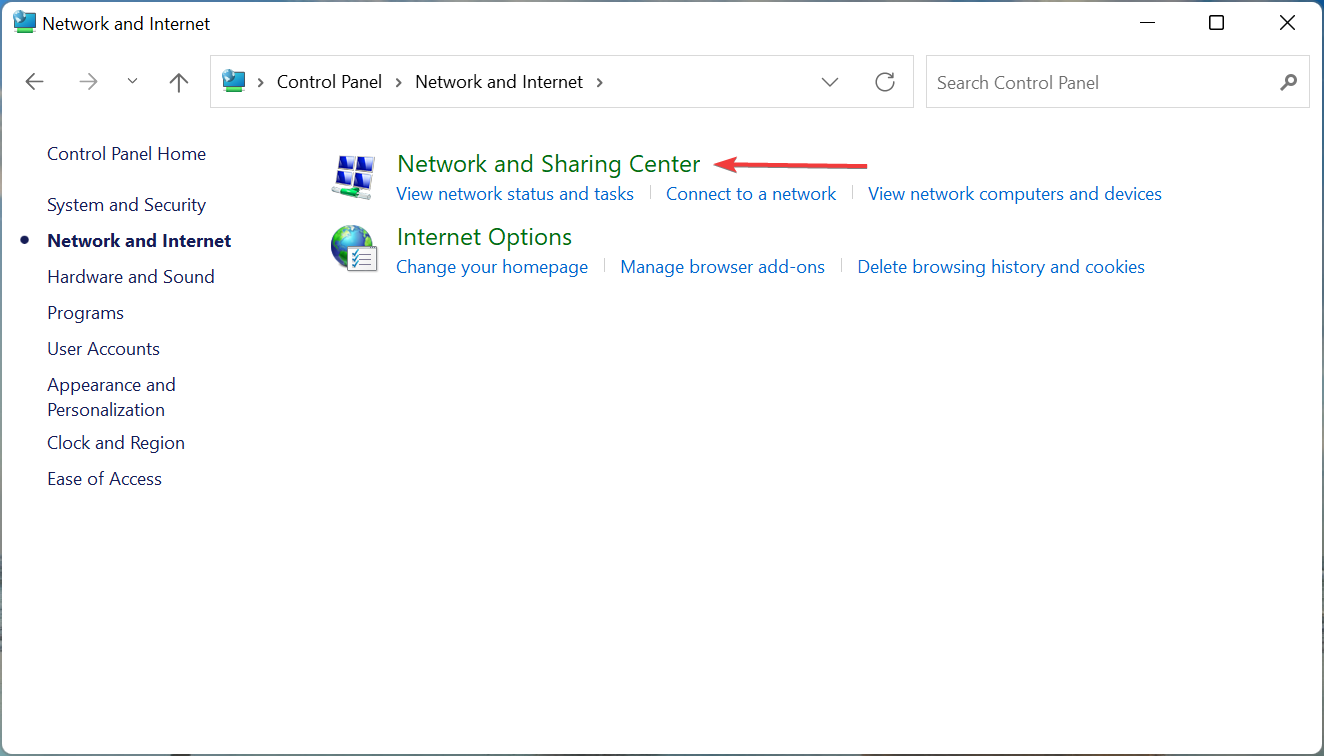Click the Network and Sharing Center icon

point(353,175)
